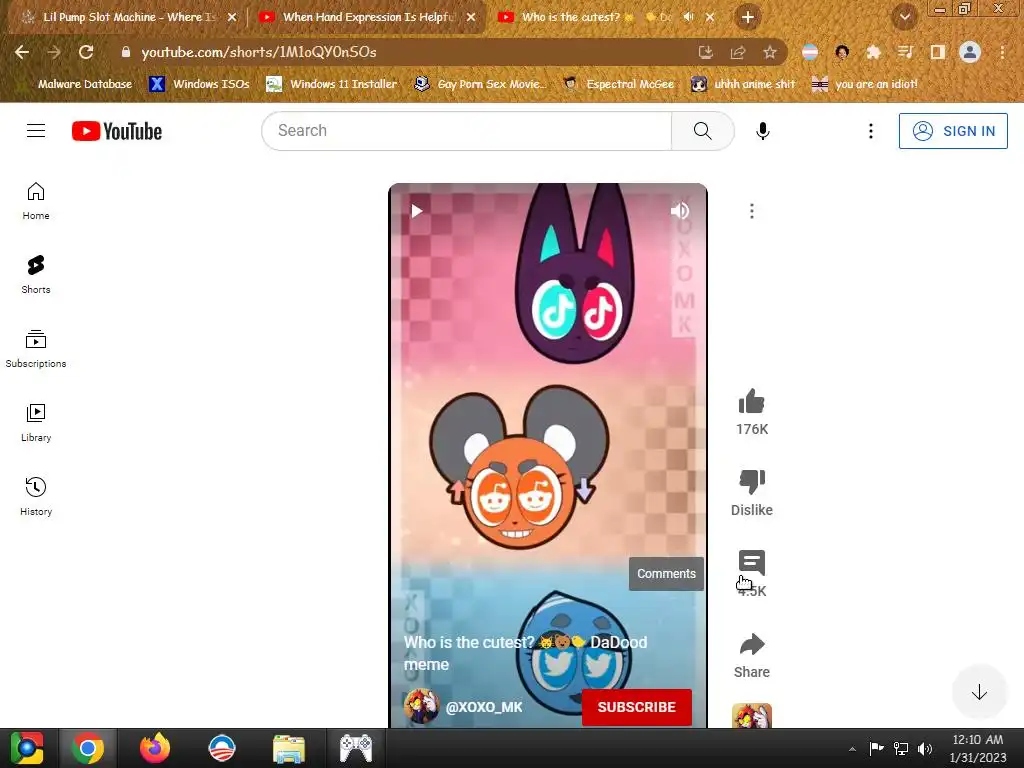Open the short's three-dot options menu
Viewport: 1024px width, 768px height.
coord(752,211)
